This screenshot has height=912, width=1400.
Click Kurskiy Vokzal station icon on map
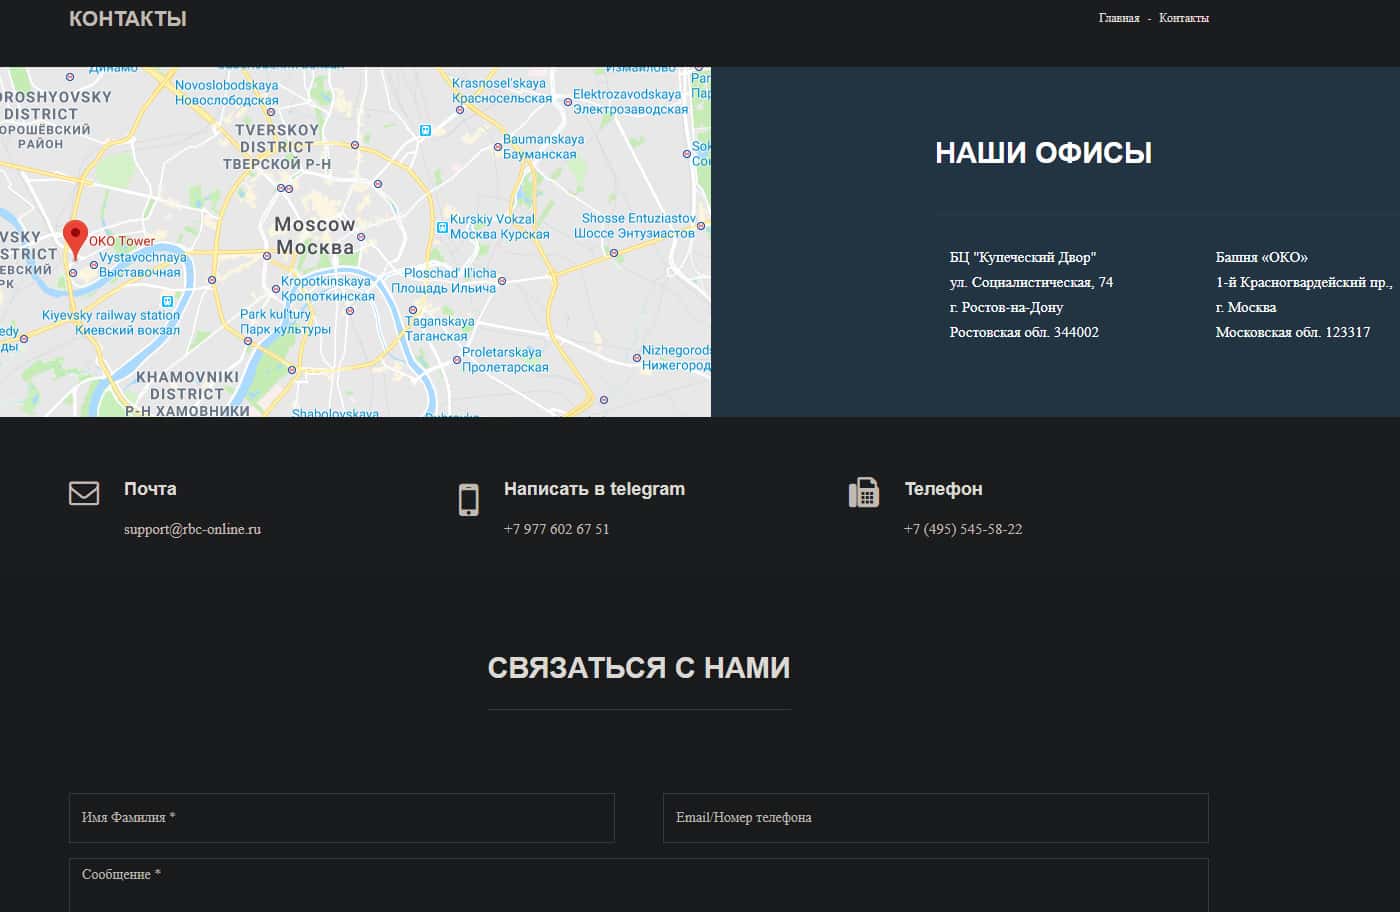coord(441,228)
